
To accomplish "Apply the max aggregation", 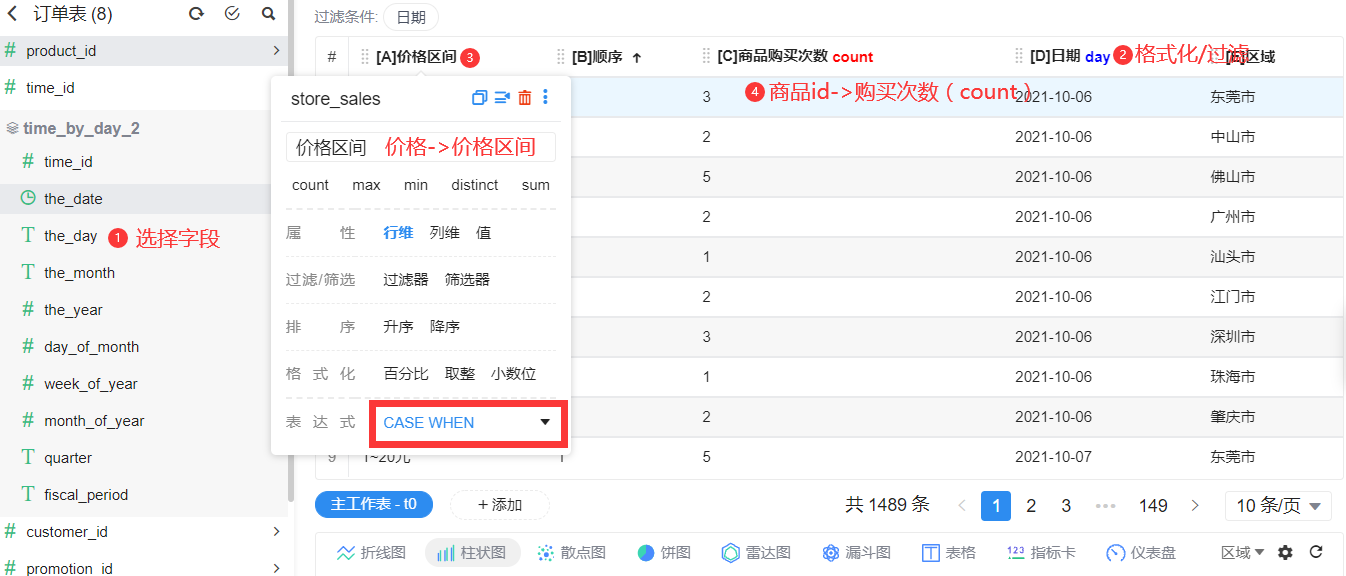I will [366, 185].
